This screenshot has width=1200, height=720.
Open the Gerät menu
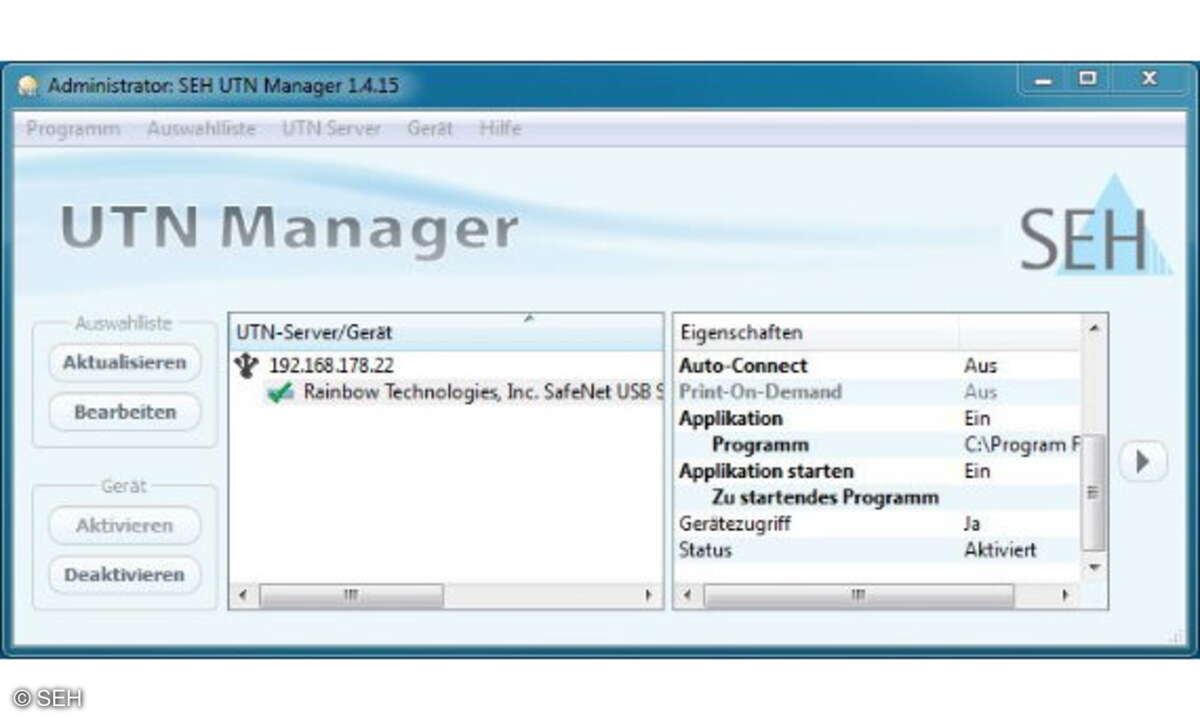click(429, 128)
